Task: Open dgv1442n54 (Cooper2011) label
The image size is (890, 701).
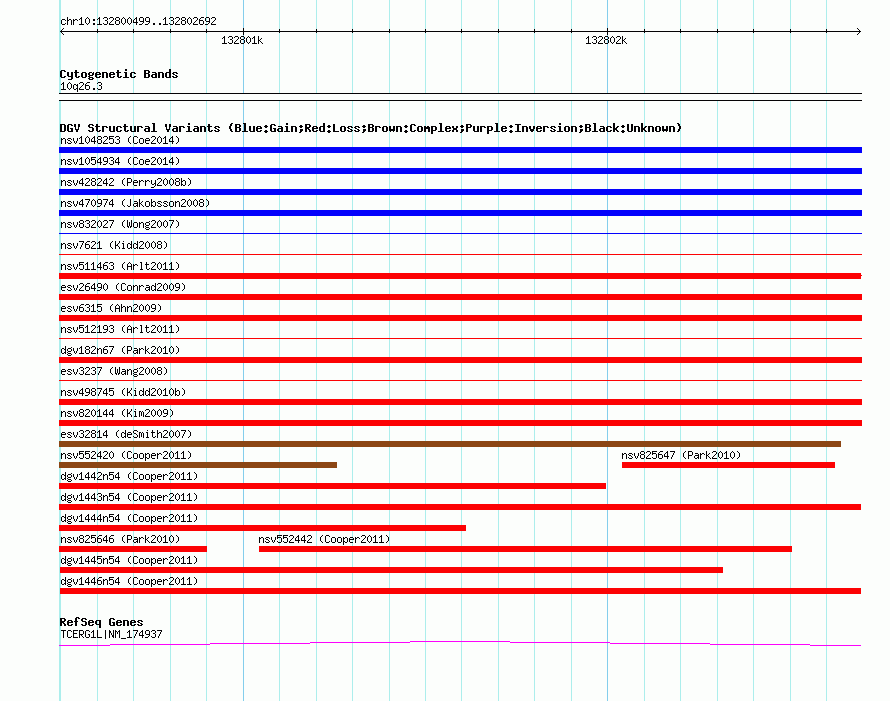Action: (129, 476)
